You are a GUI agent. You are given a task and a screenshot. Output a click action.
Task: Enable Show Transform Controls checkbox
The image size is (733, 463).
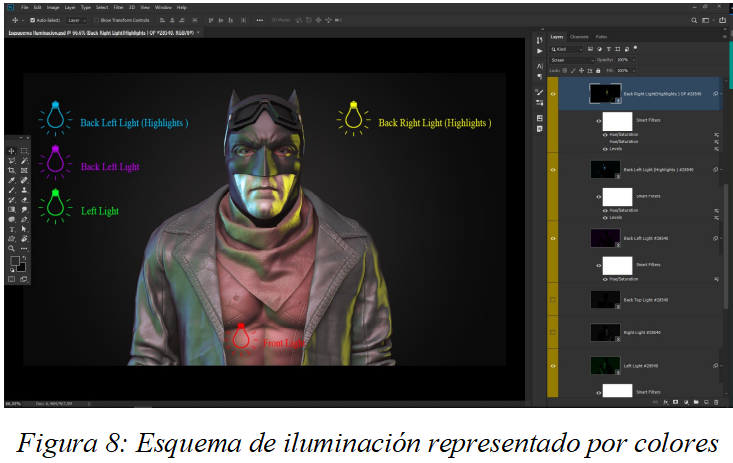(x=96, y=19)
